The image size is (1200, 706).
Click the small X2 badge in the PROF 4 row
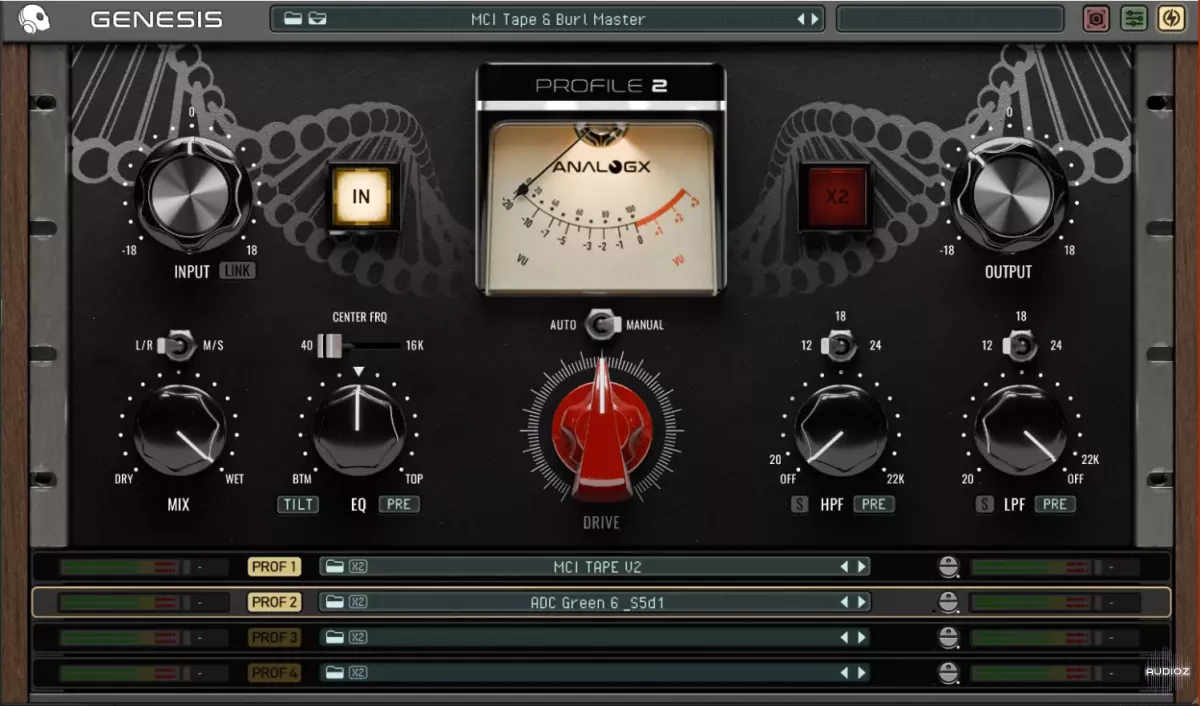[358, 672]
